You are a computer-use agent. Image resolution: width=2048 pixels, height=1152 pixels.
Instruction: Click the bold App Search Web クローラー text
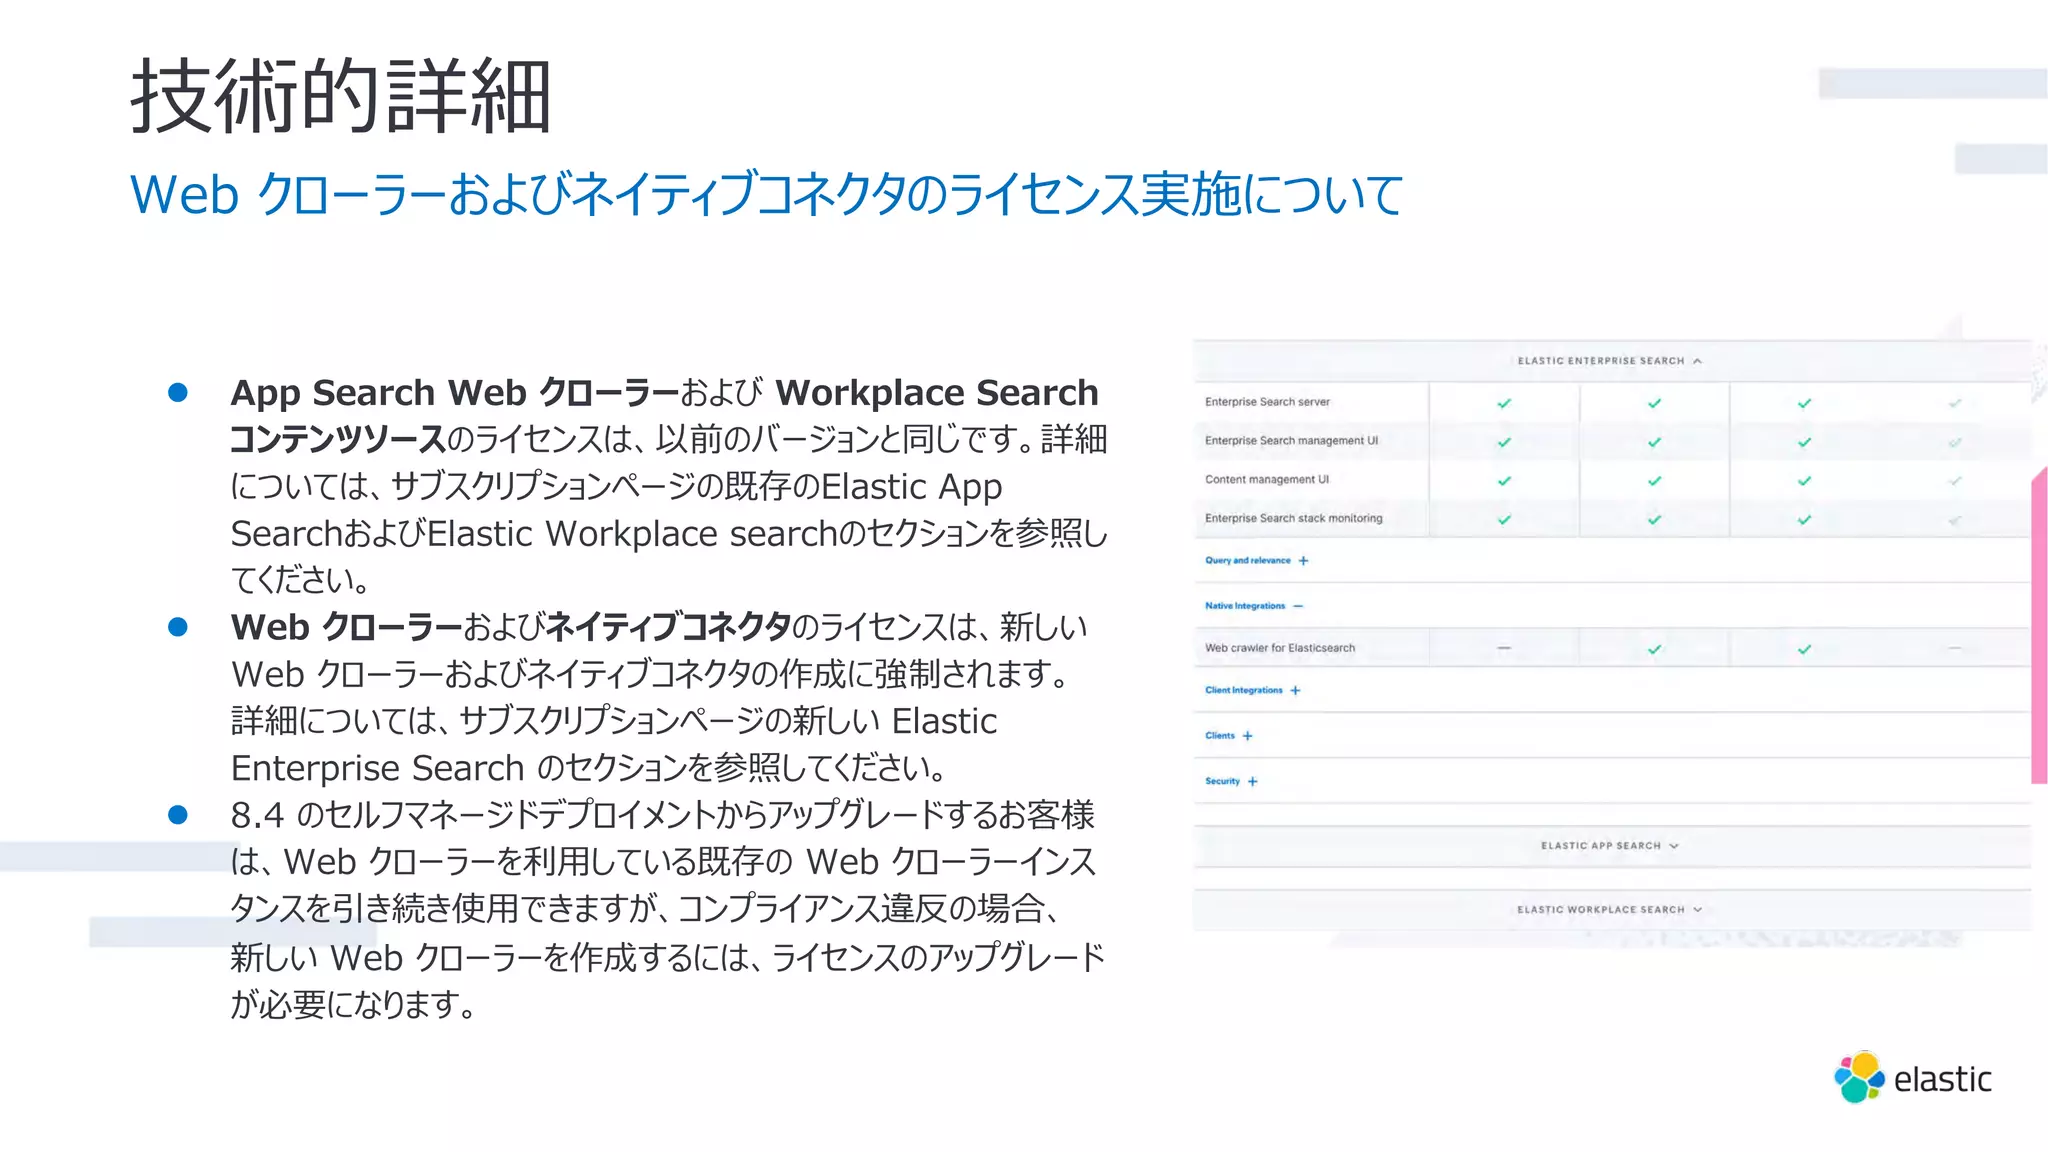pyautogui.click(x=455, y=392)
